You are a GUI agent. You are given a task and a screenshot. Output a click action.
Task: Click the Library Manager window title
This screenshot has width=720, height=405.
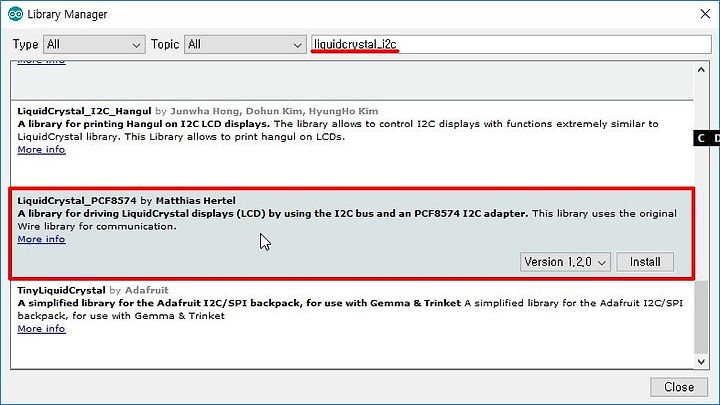tap(67, 14)
